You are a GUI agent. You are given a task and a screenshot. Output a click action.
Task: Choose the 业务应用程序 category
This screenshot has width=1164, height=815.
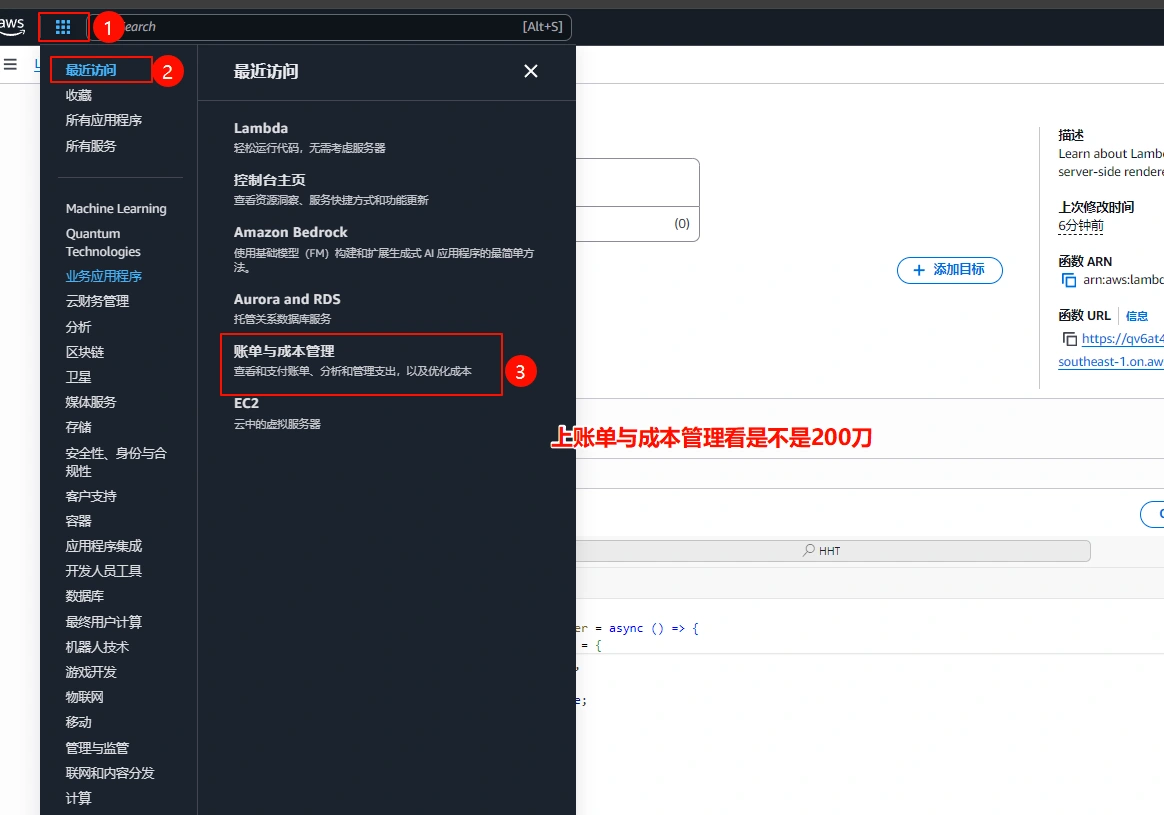click(104, 276)
